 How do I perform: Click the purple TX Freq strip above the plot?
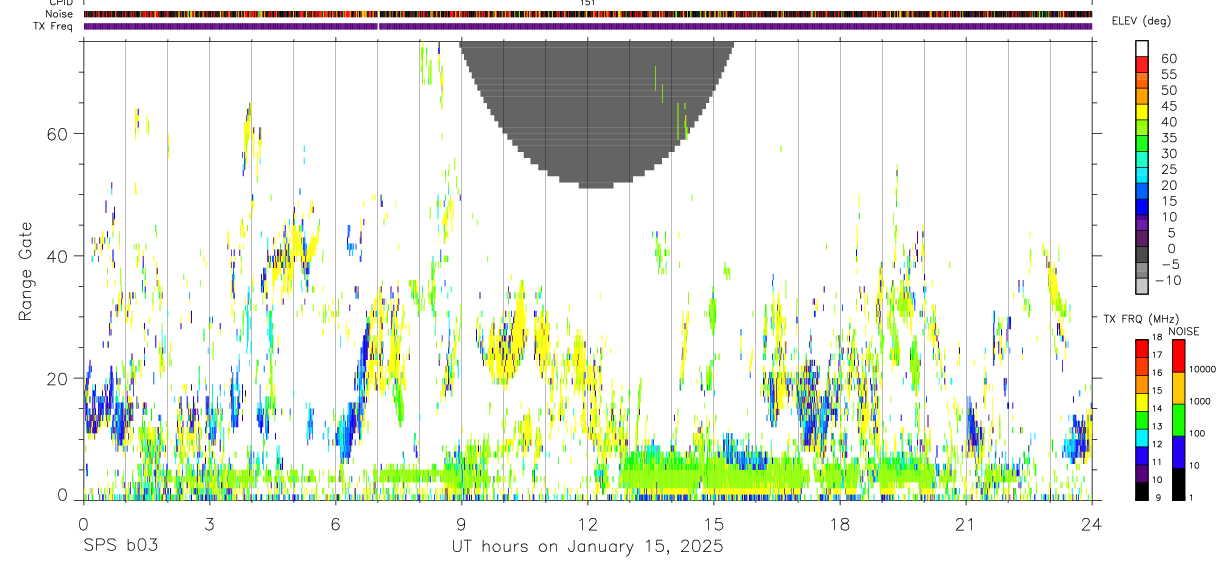pos(588,26)
